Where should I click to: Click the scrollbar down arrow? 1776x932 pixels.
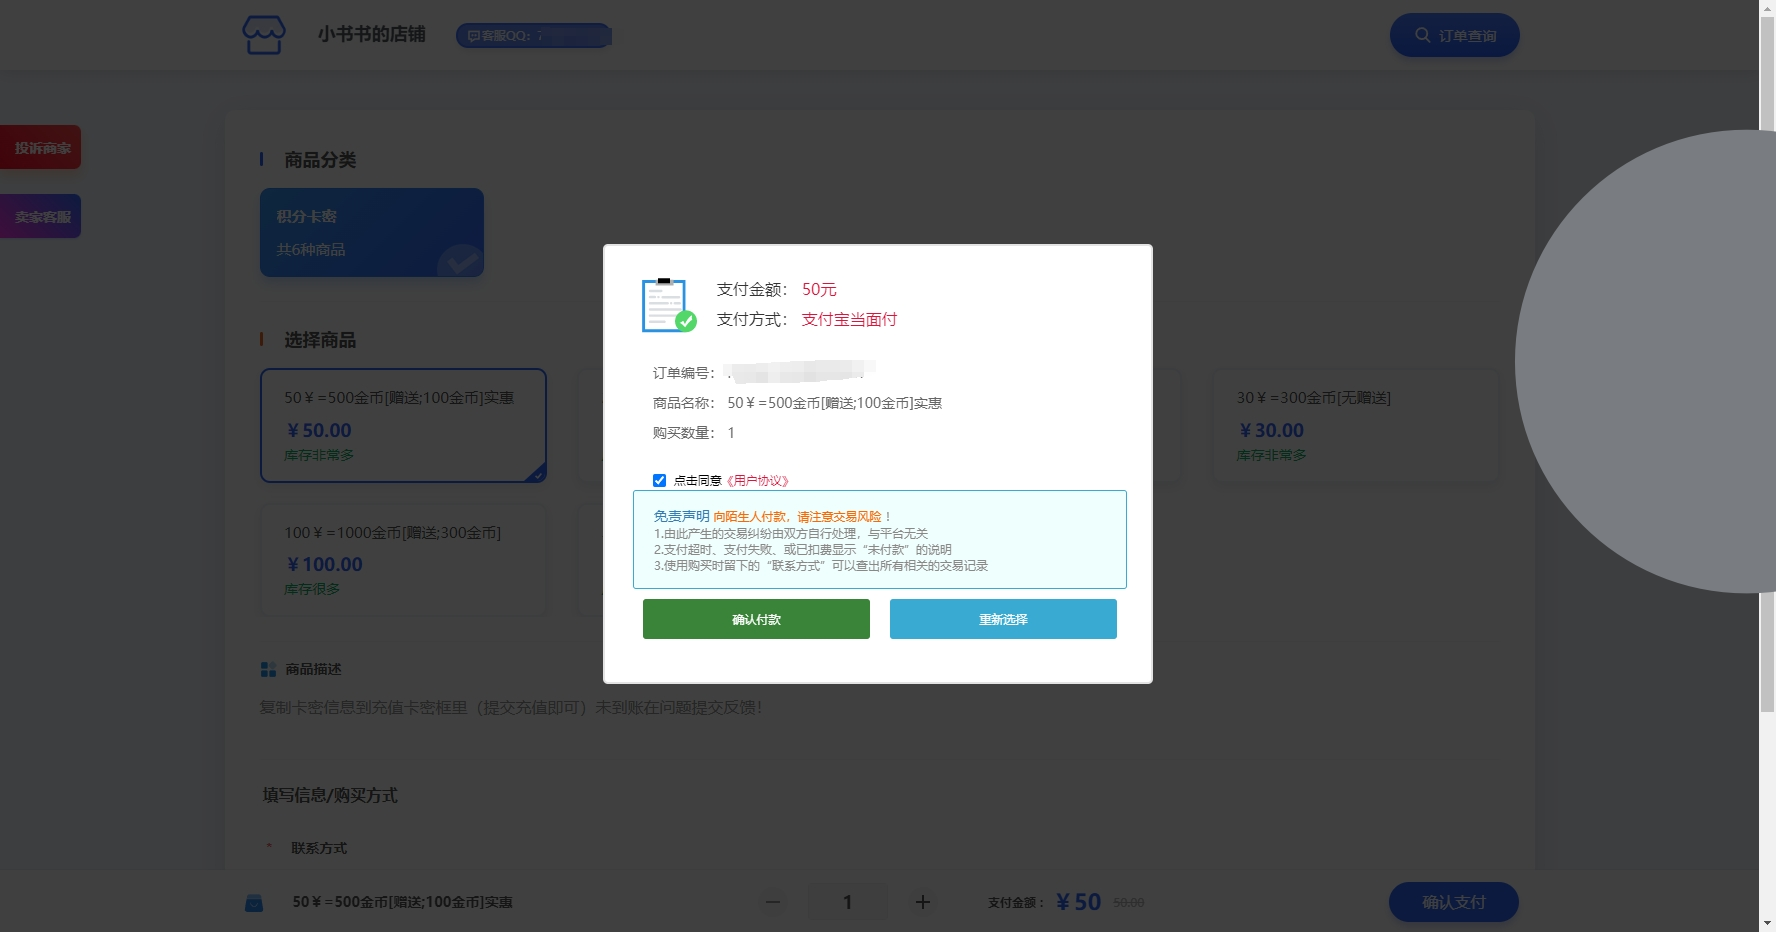coord(1767,923)
